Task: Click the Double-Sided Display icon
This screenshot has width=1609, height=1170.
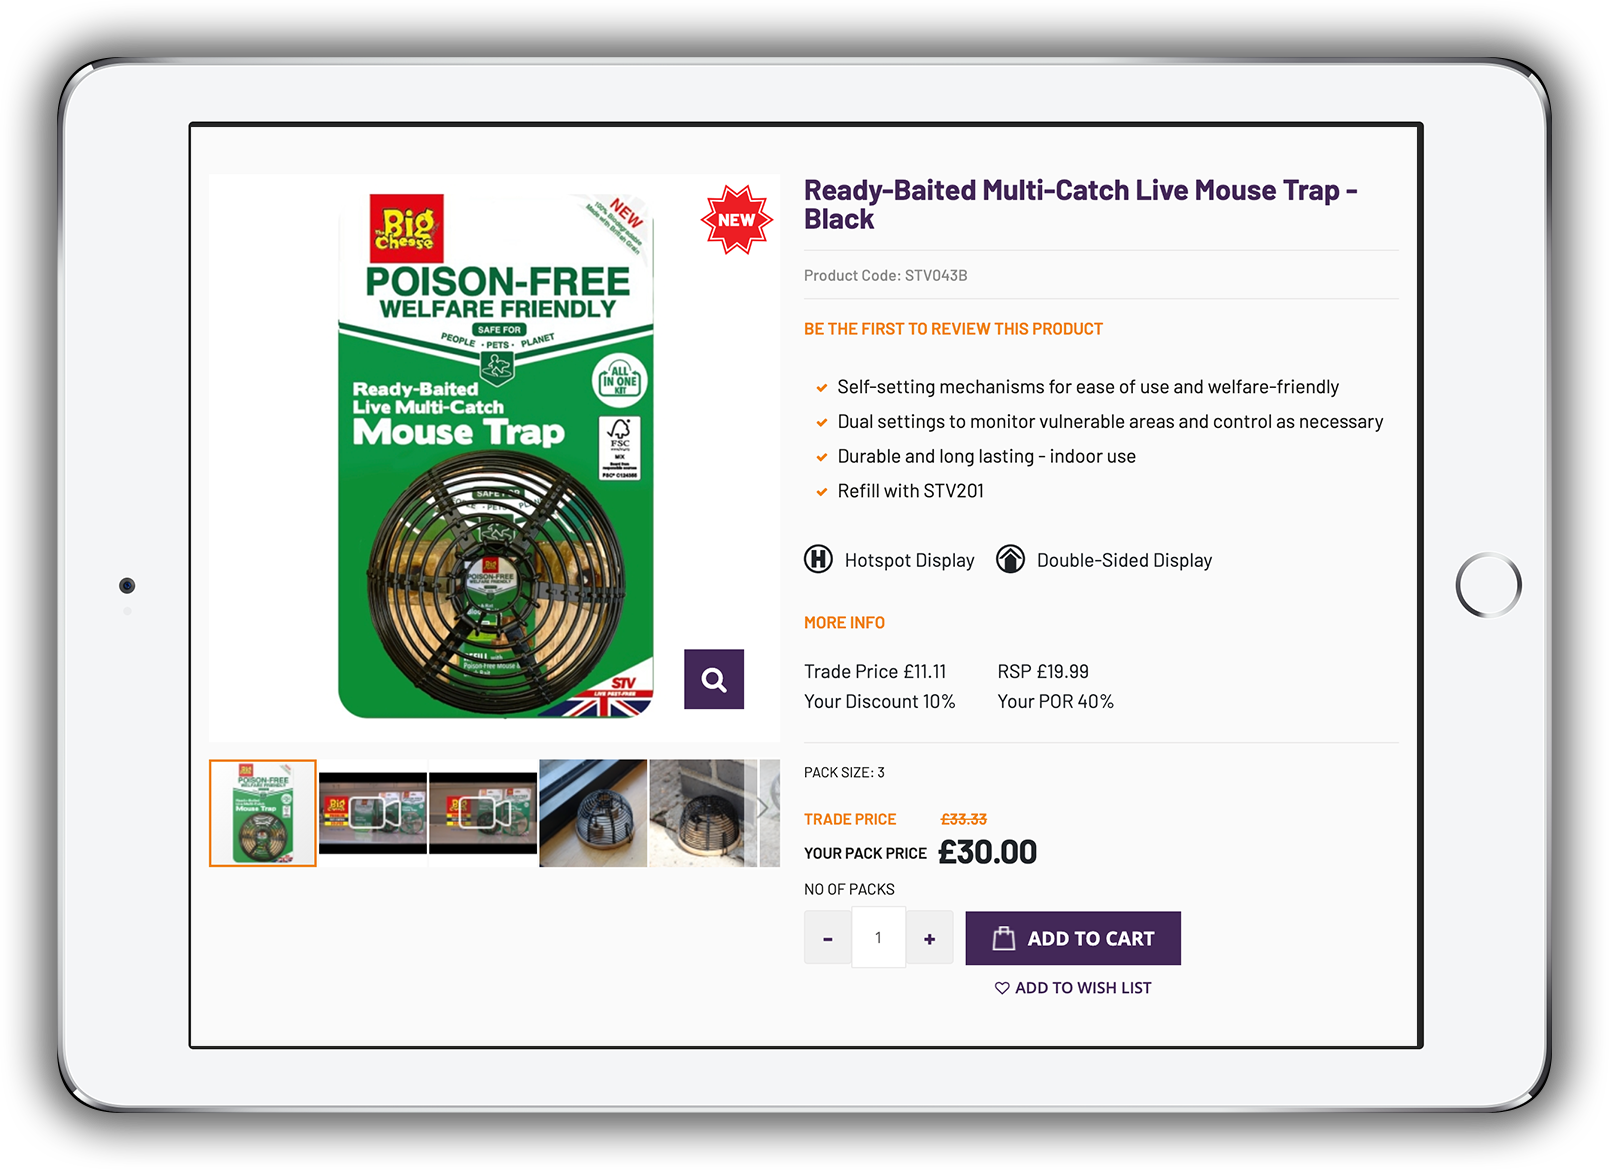Action: tap(1010, 559)
